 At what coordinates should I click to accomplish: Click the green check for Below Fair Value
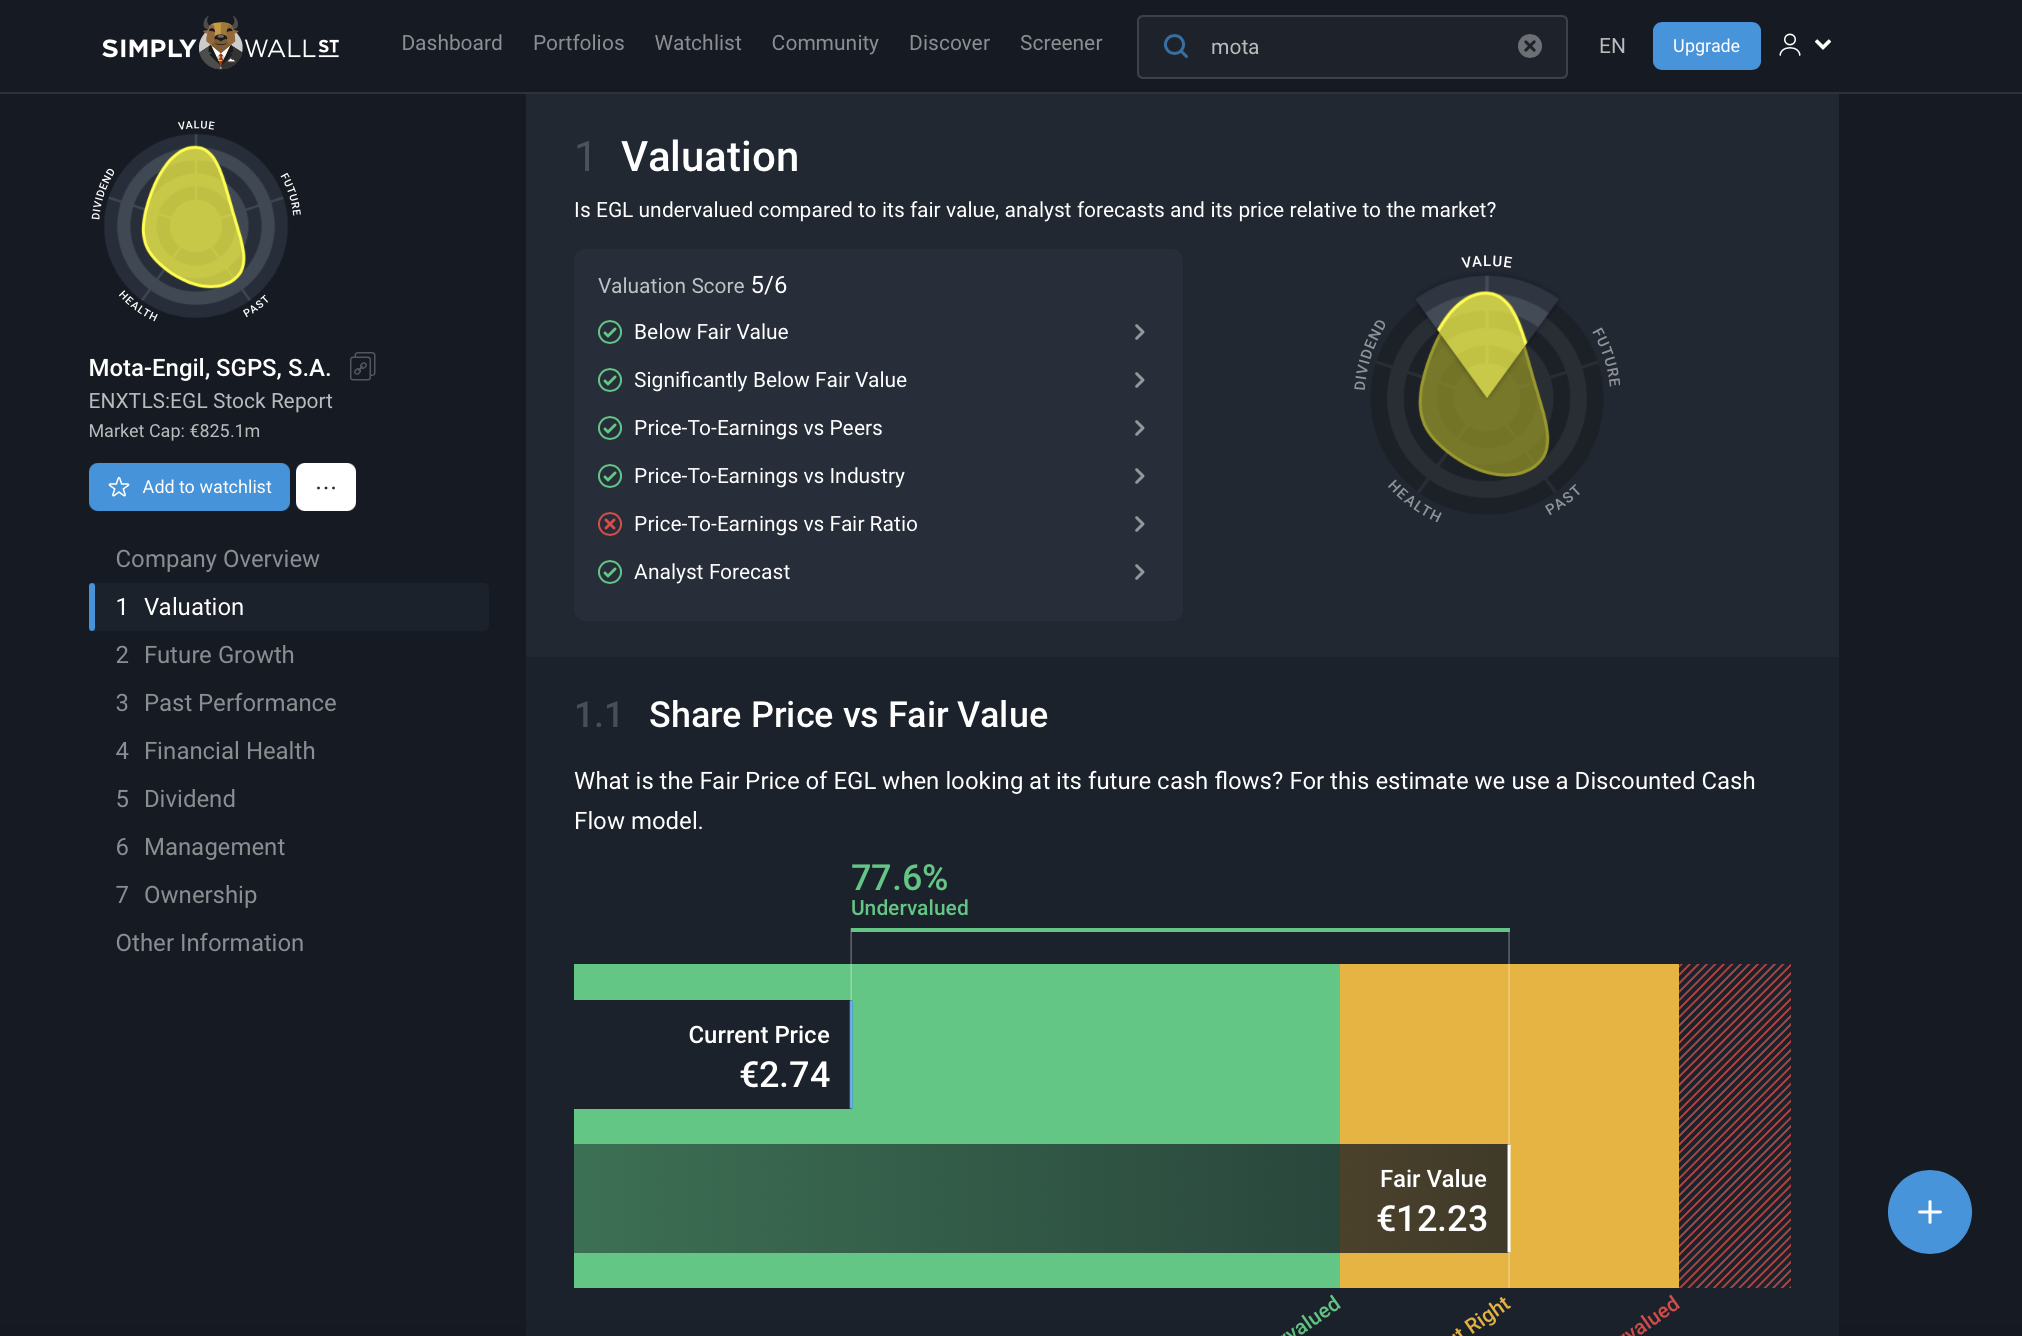[610, 332]
